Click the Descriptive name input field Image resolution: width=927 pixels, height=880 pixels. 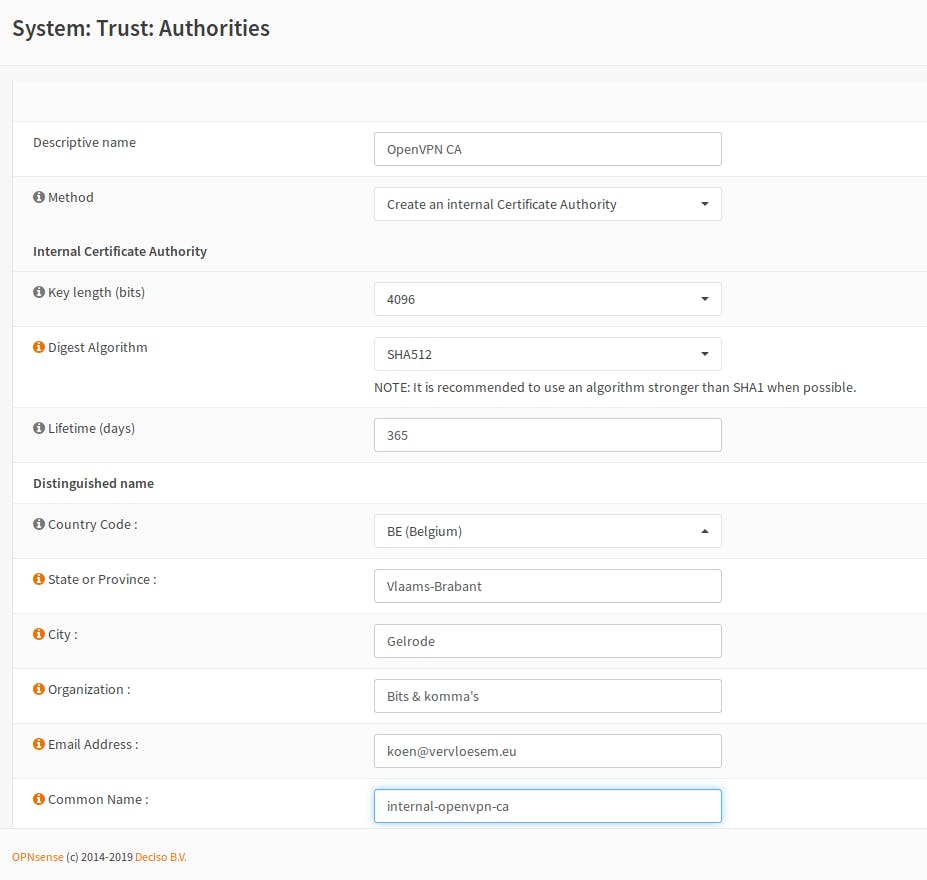[x=547, y=149]
